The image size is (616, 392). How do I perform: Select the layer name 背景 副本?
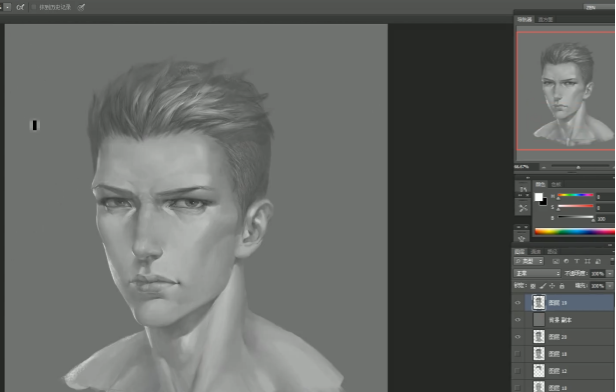[x=560, y=320]
